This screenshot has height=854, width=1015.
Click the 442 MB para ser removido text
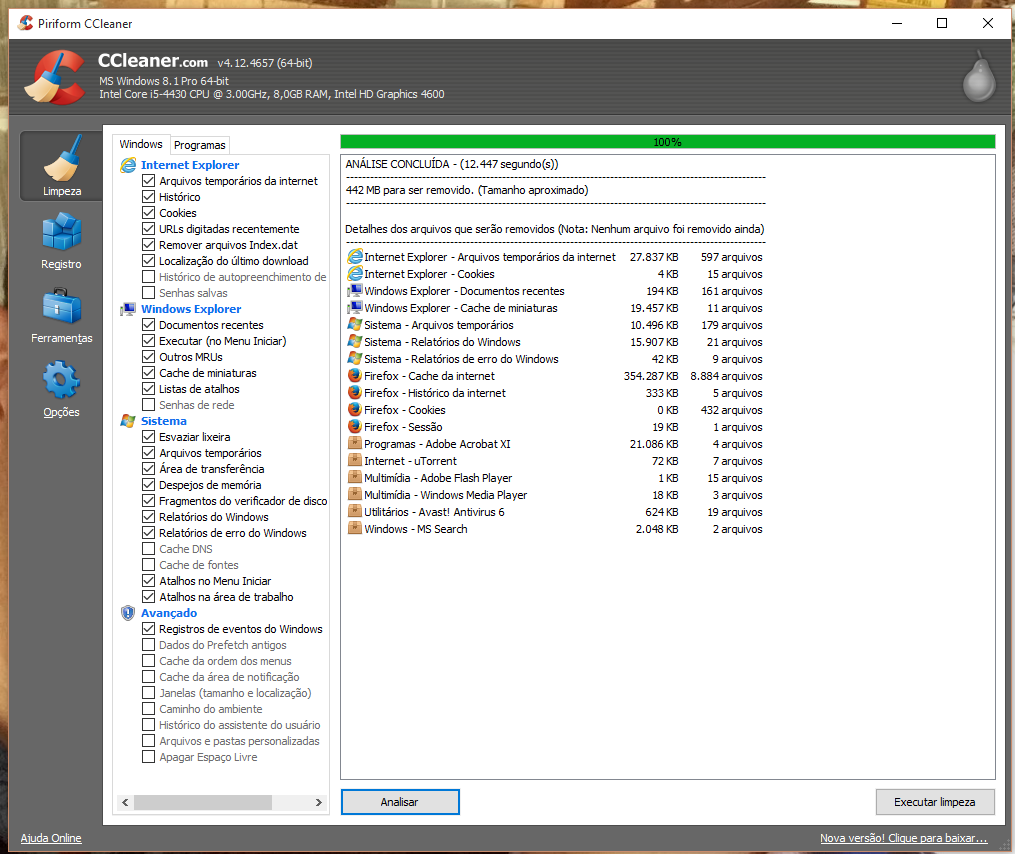(x=467, y=190)
